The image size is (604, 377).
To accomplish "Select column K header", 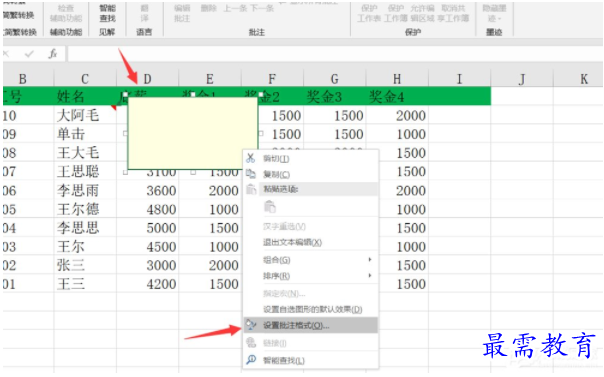I will click(x=579, y=79).
